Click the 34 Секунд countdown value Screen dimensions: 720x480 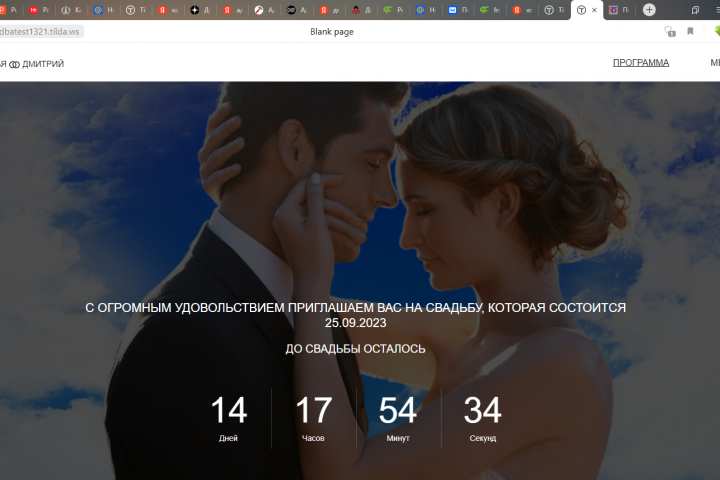click(x=483, y=418)
